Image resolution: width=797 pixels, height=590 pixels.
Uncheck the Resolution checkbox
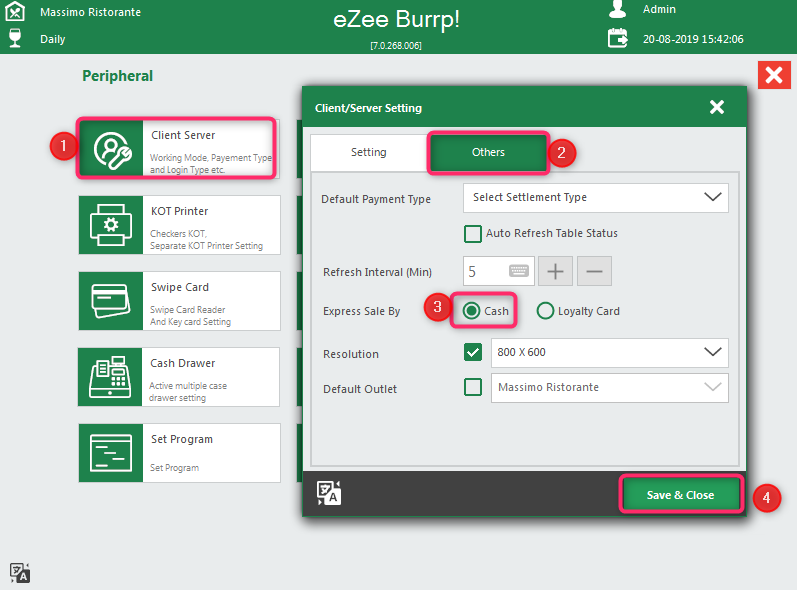[473, 352]
